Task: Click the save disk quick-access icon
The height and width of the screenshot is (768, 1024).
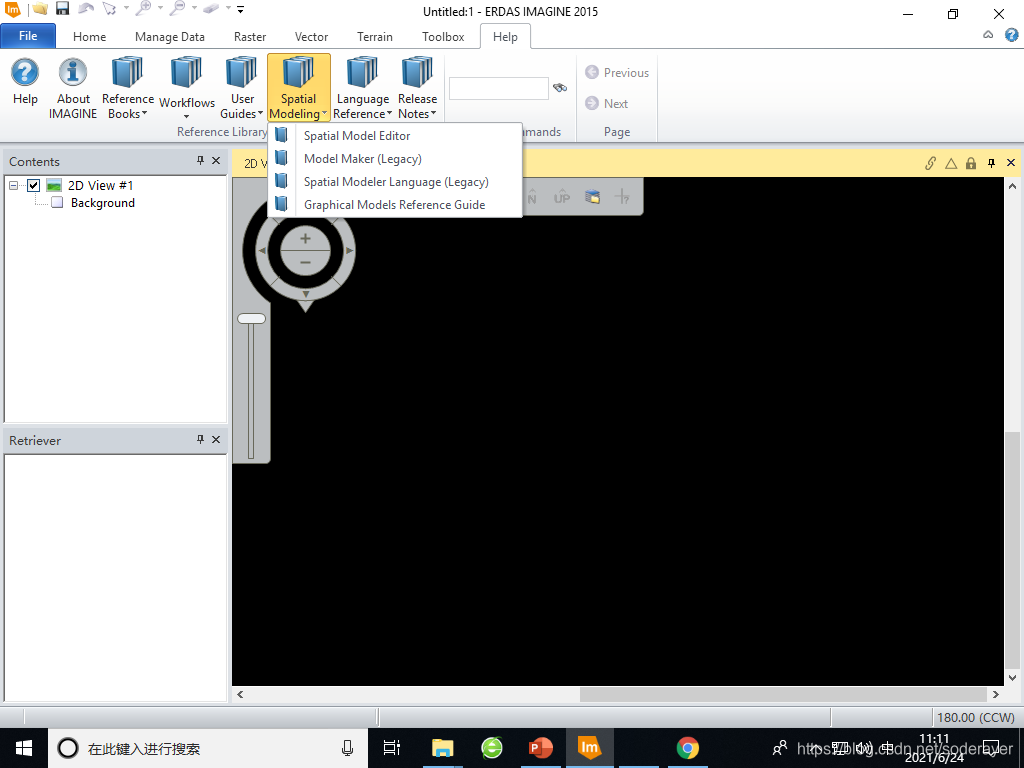Action: (x=62, y=8)
